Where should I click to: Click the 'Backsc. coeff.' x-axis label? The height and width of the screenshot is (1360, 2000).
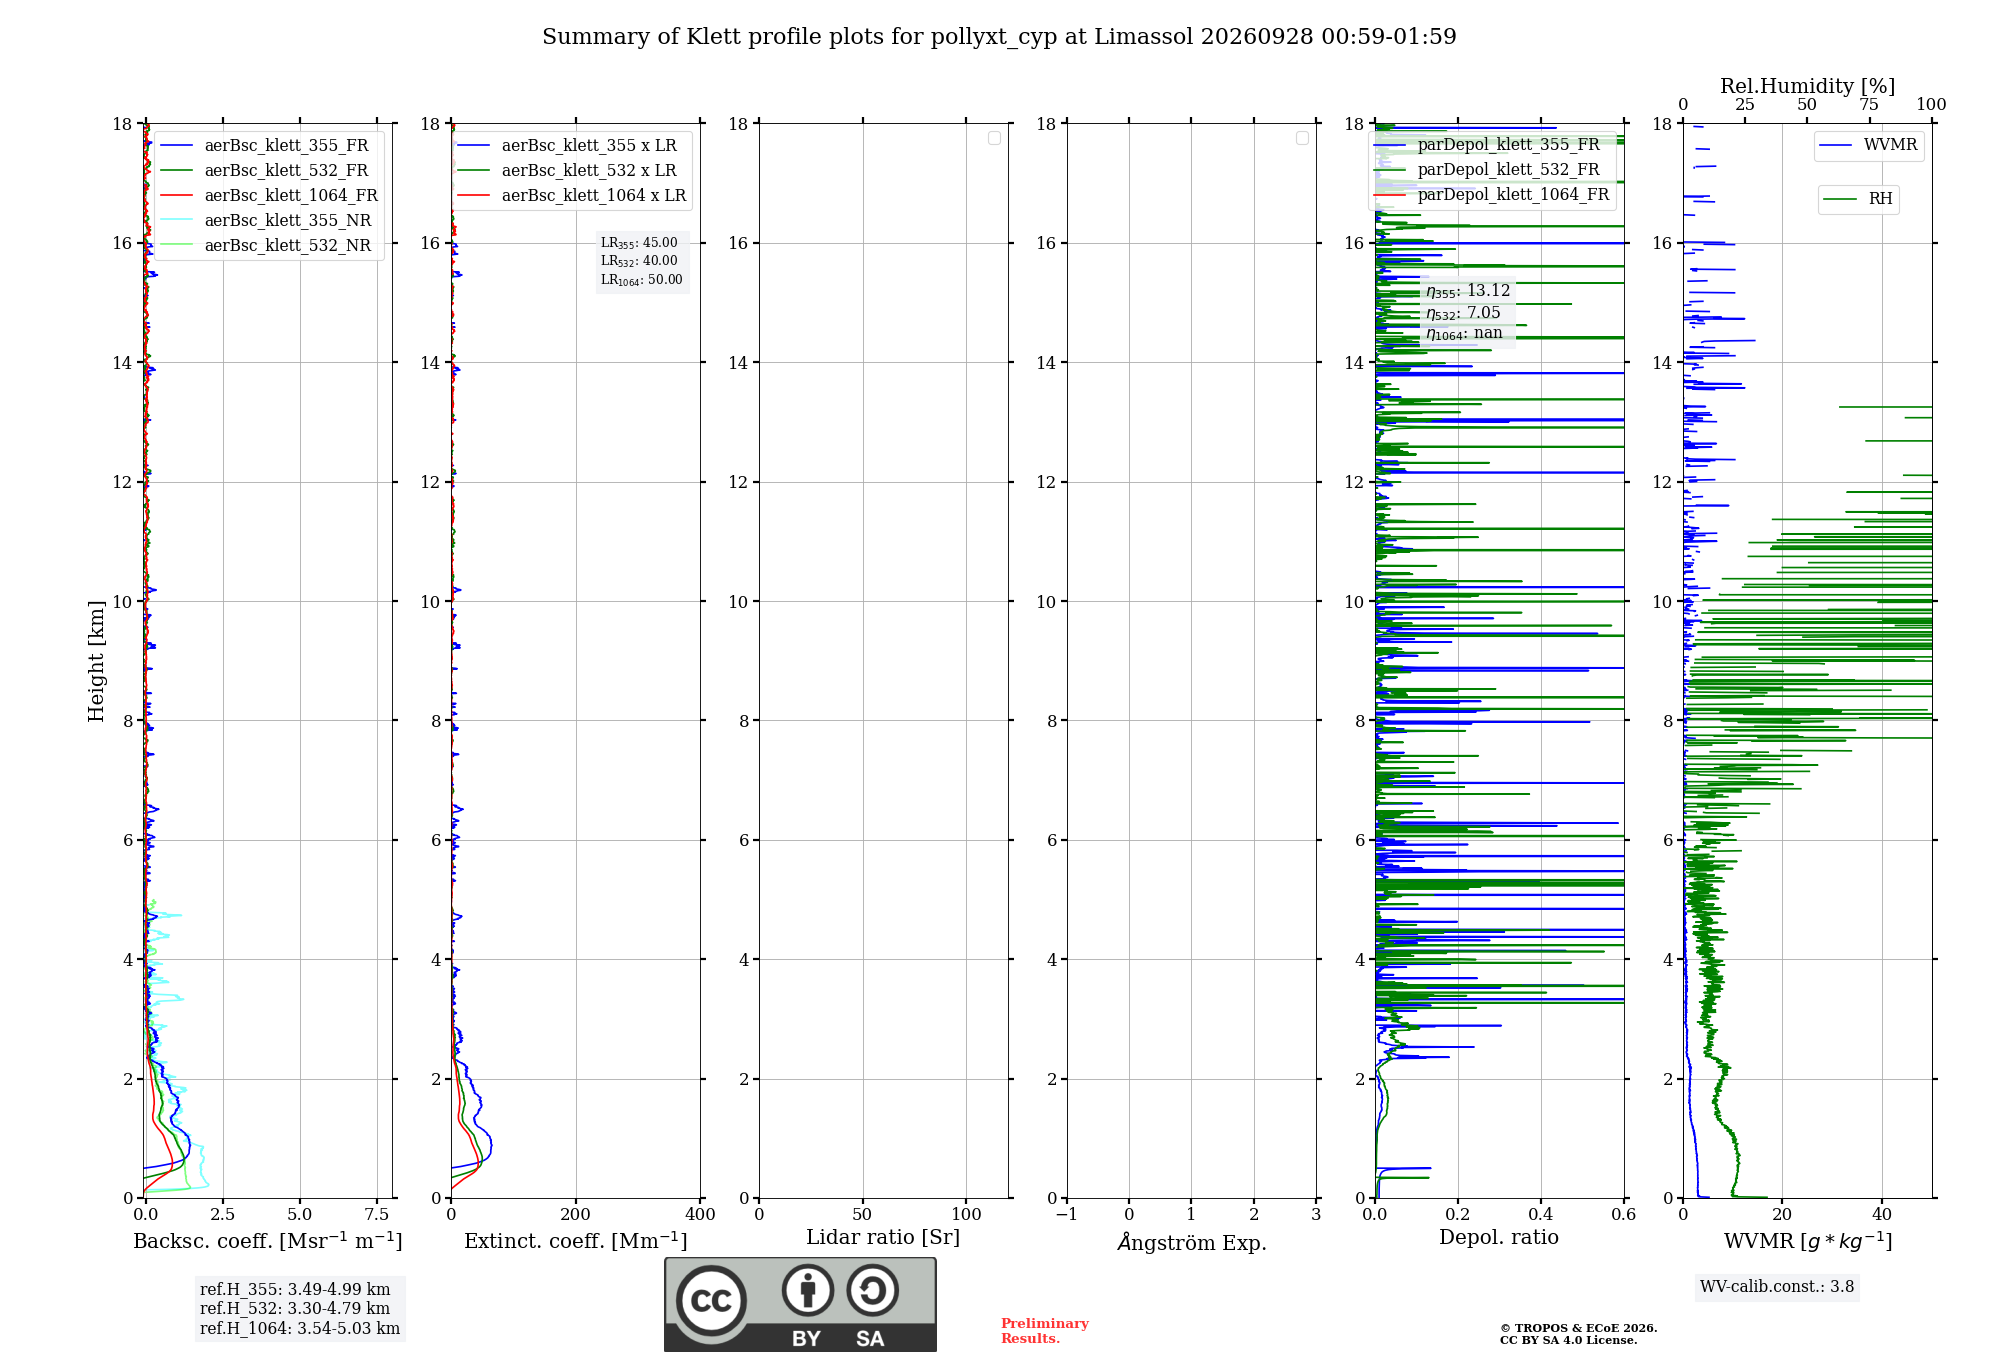click(268, 1241)
